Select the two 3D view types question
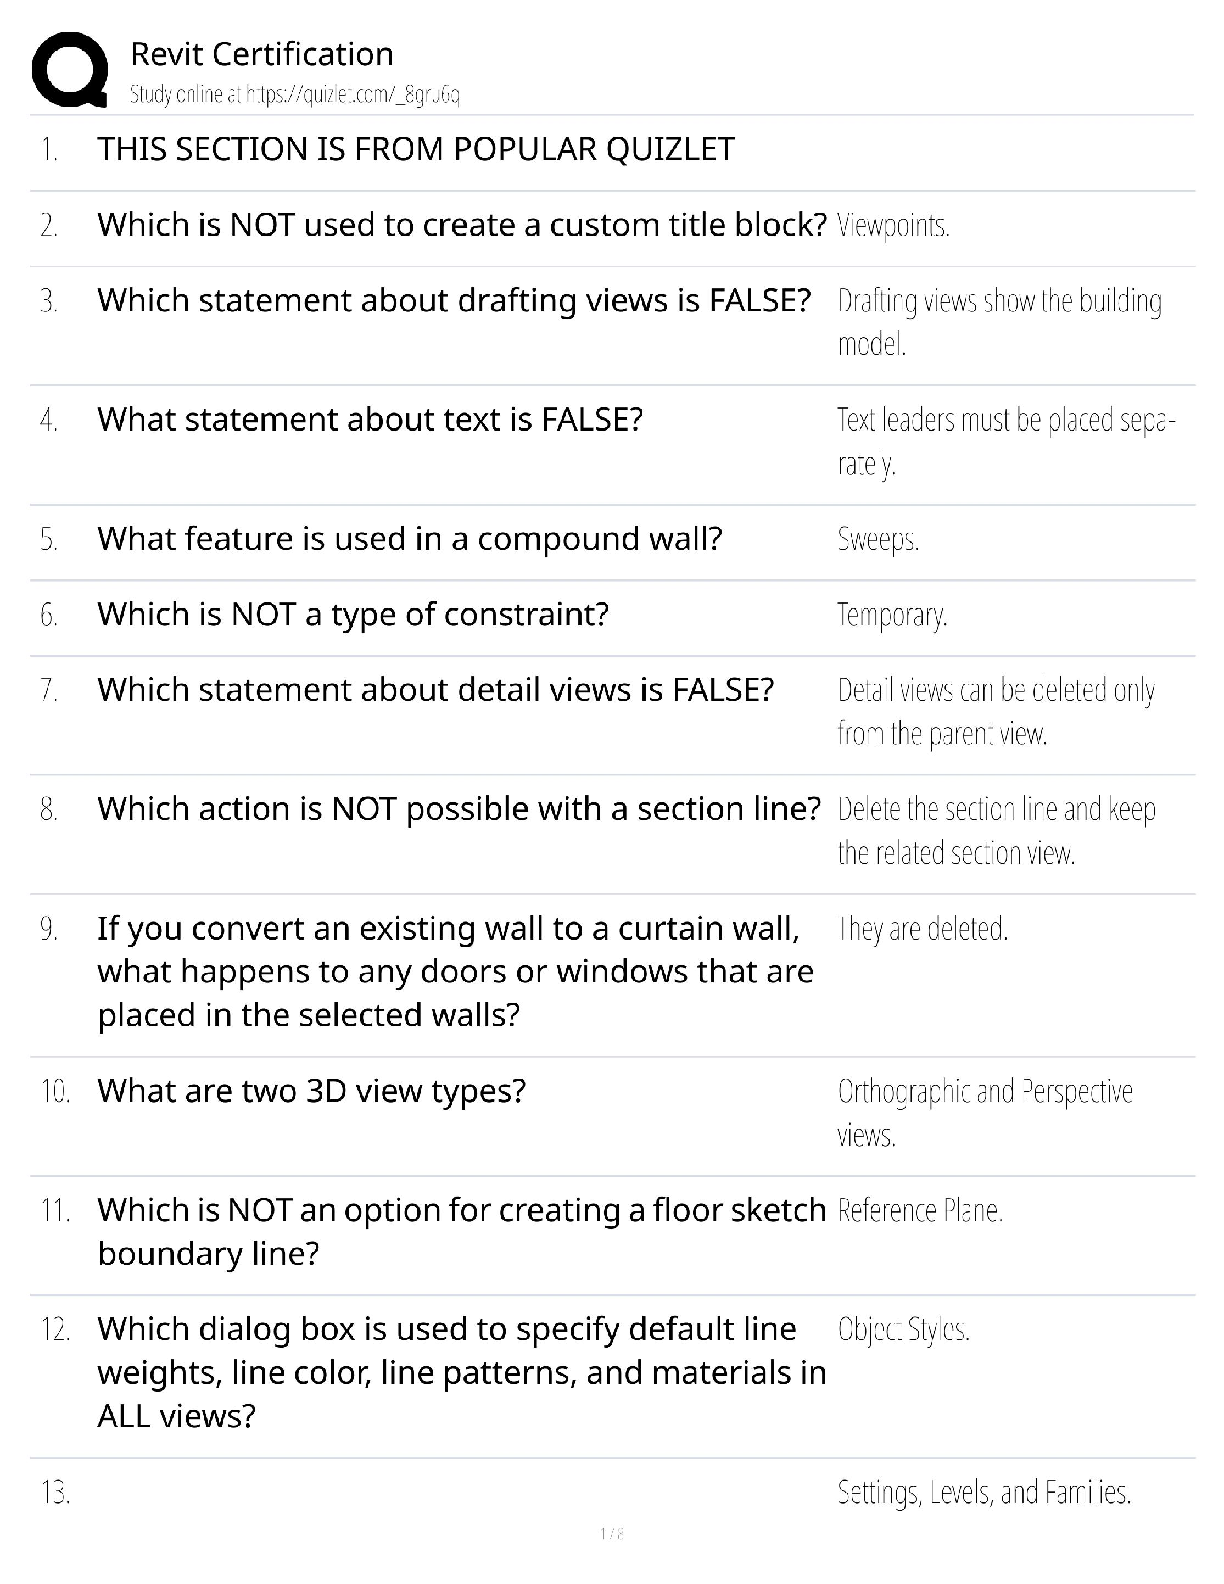 (311, 1091)
